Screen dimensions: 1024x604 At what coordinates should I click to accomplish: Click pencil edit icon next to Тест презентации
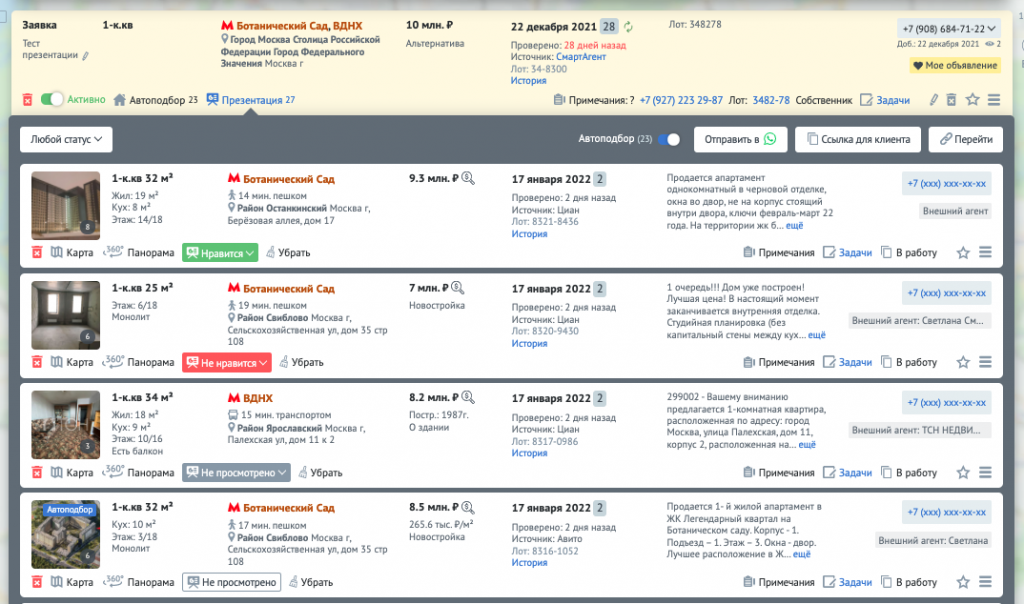(85, 56)
